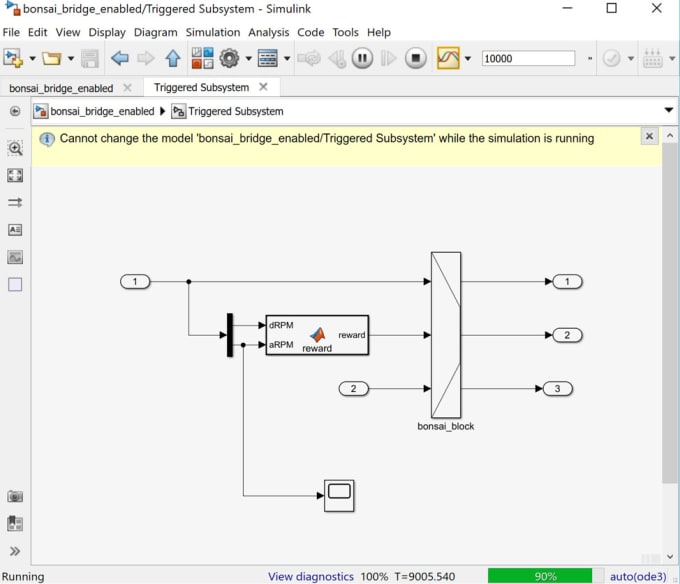Expand the Open folder dropdown arrow
Viewport: 680px width, 584px height.
pyautogui.click(x=71, y=58)
